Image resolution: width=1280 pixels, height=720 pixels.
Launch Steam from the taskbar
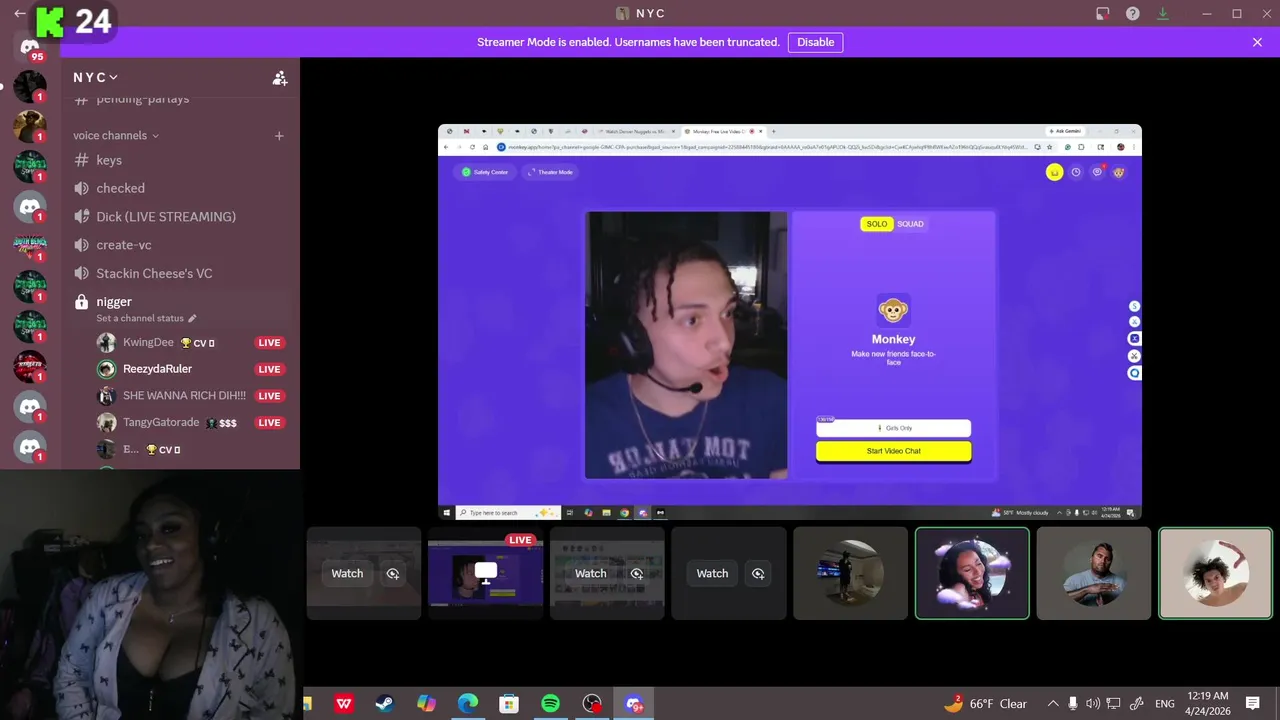[385, 704]
